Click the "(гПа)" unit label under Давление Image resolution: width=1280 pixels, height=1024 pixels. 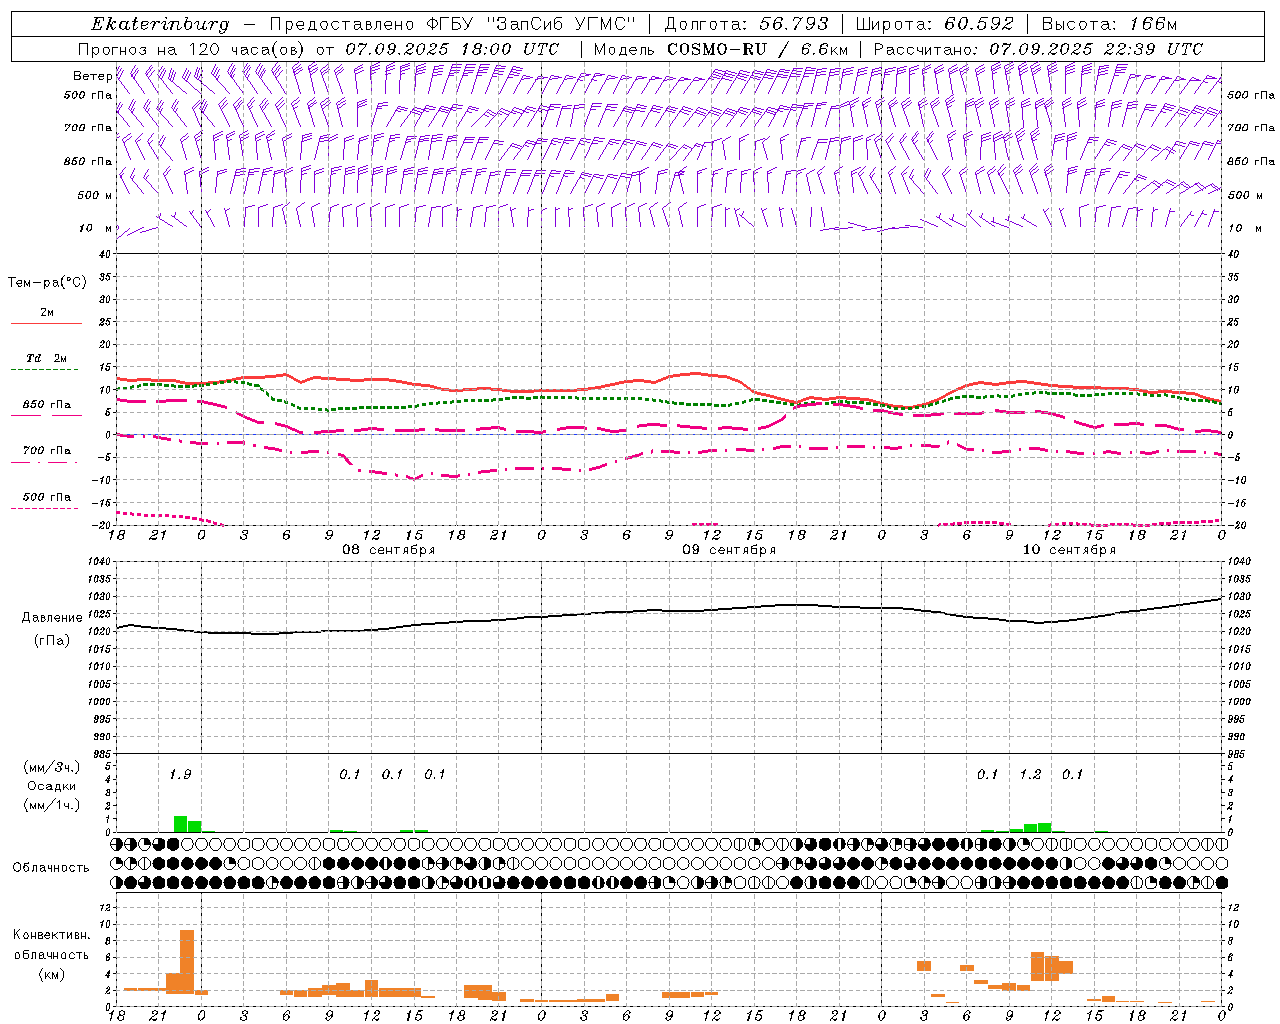tap(52, 641)
